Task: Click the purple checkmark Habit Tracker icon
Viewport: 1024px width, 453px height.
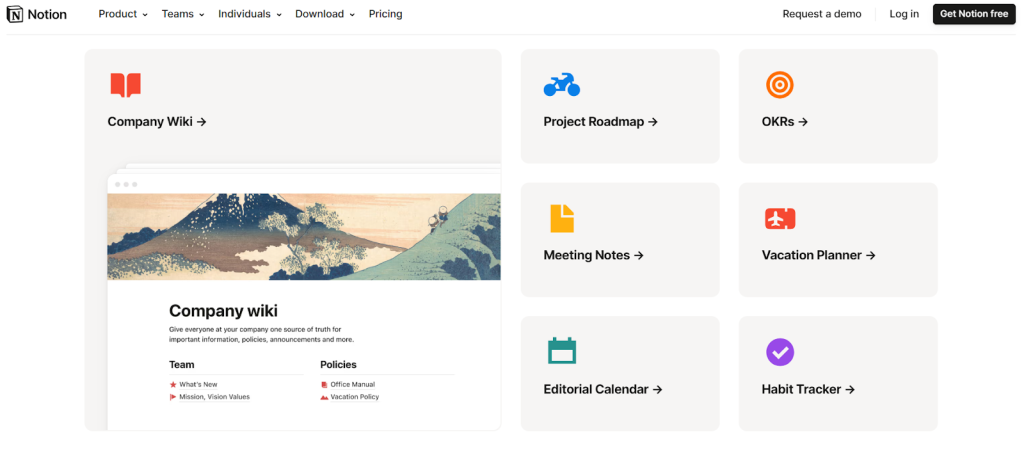Action: click(780, 352)
